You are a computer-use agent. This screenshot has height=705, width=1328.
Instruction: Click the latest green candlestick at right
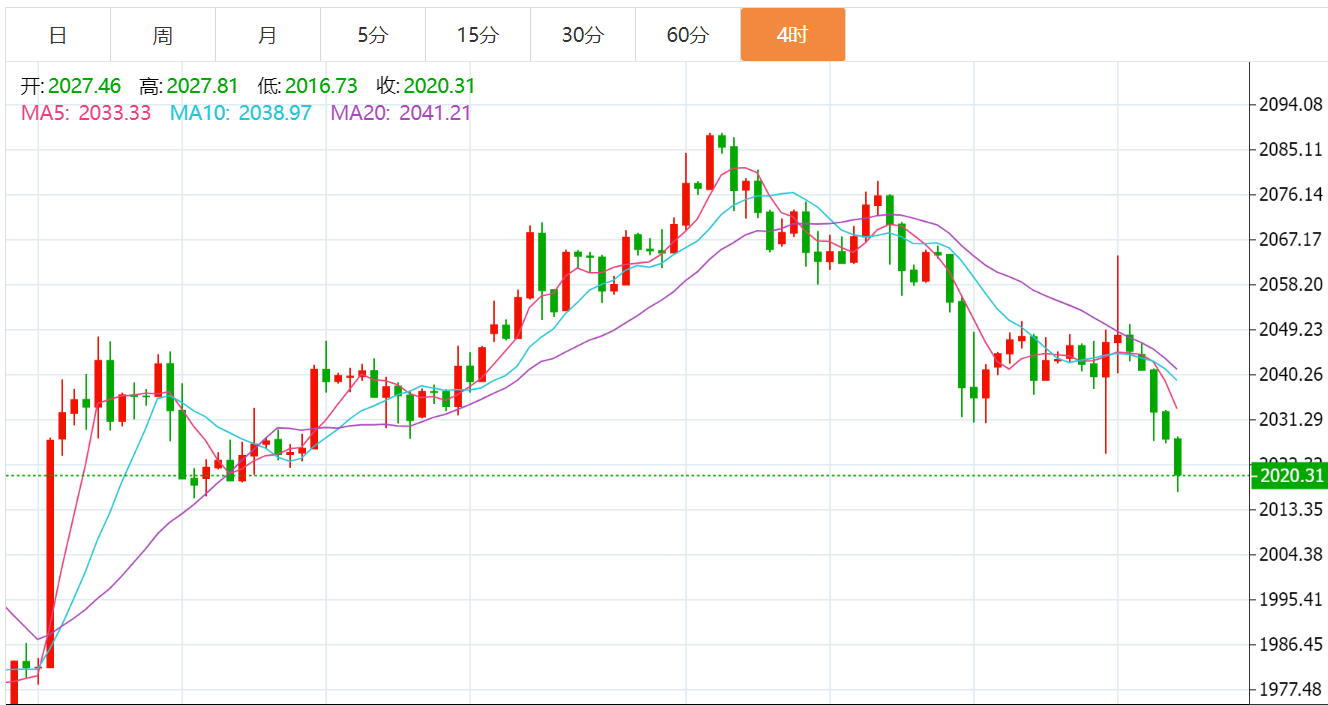pyautogui.click(x=1179, y=457)
